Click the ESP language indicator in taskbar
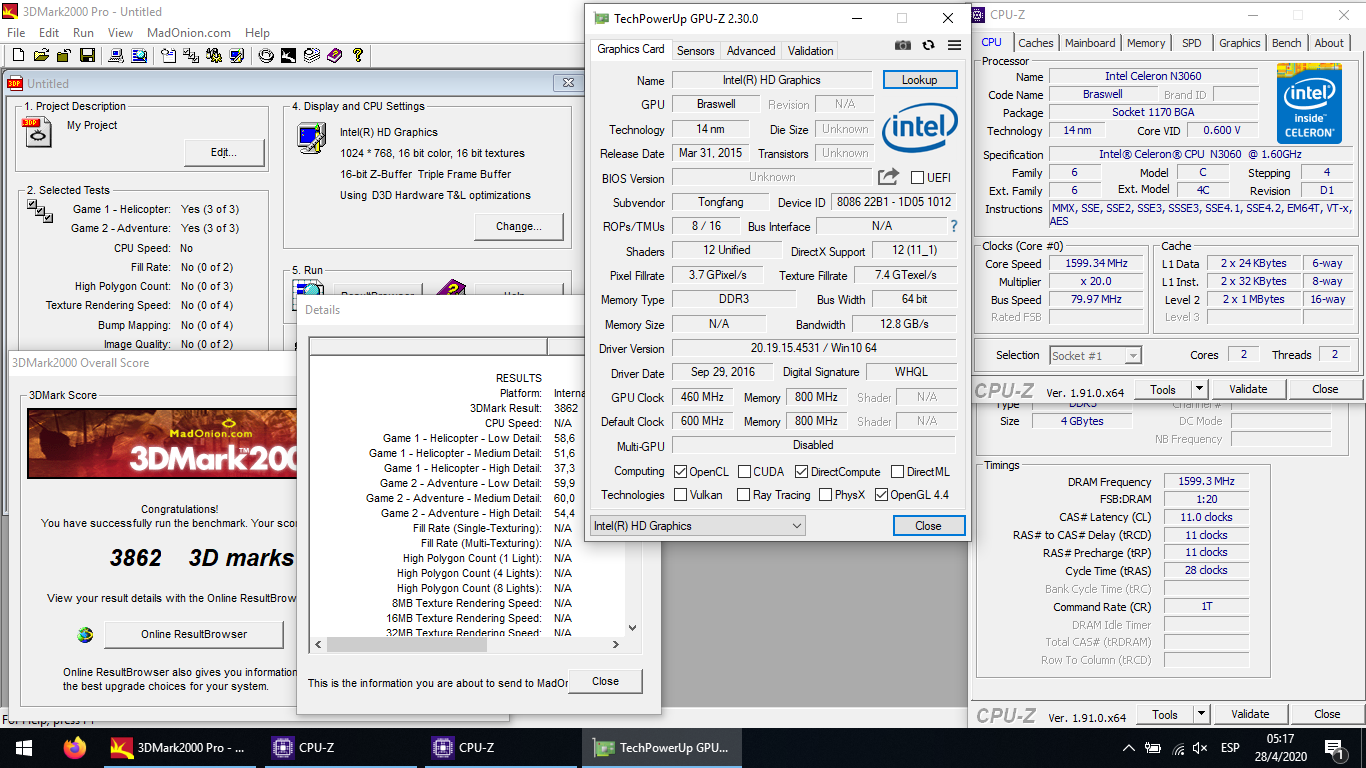The height and width of the screenshot is (768, 1366). tap(1230, 748)
